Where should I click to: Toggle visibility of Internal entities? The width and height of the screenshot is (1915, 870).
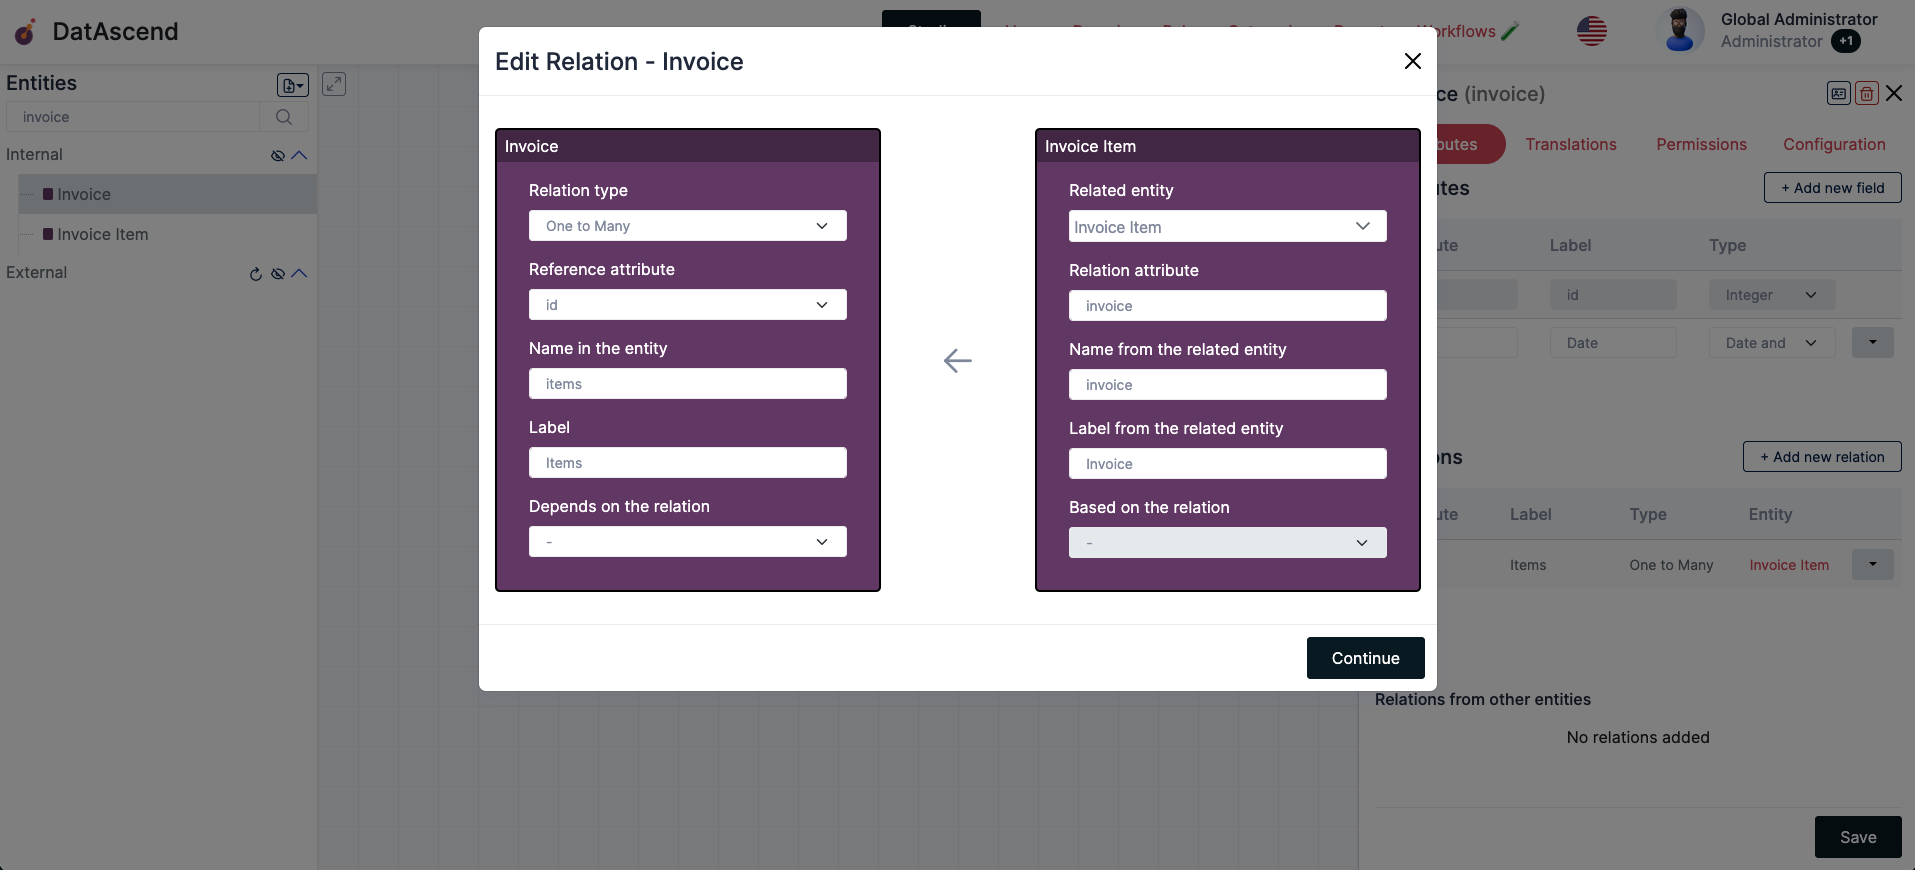point(278,155)
